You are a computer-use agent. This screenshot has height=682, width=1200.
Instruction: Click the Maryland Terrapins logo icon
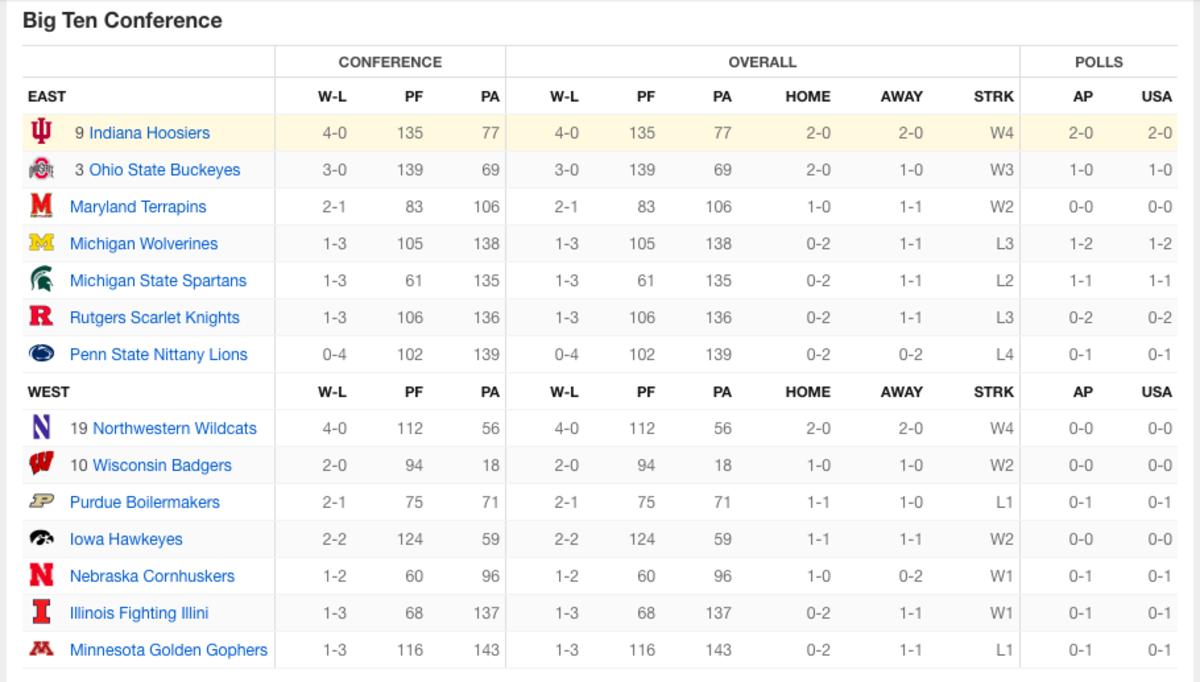41,206
